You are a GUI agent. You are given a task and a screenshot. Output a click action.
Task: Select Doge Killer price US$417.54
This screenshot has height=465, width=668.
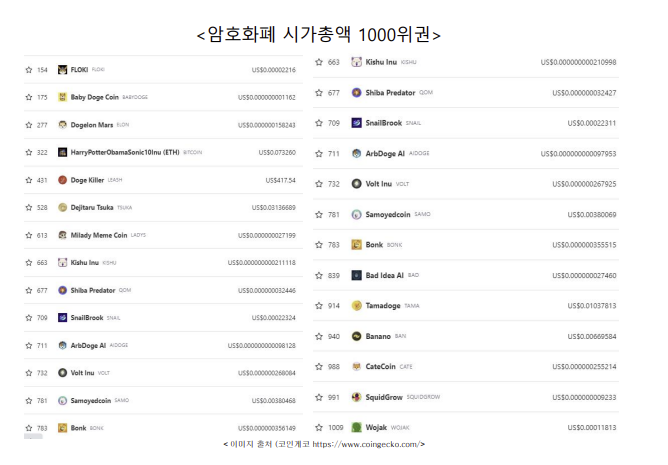pyautogui.click(x=280, y=180)
